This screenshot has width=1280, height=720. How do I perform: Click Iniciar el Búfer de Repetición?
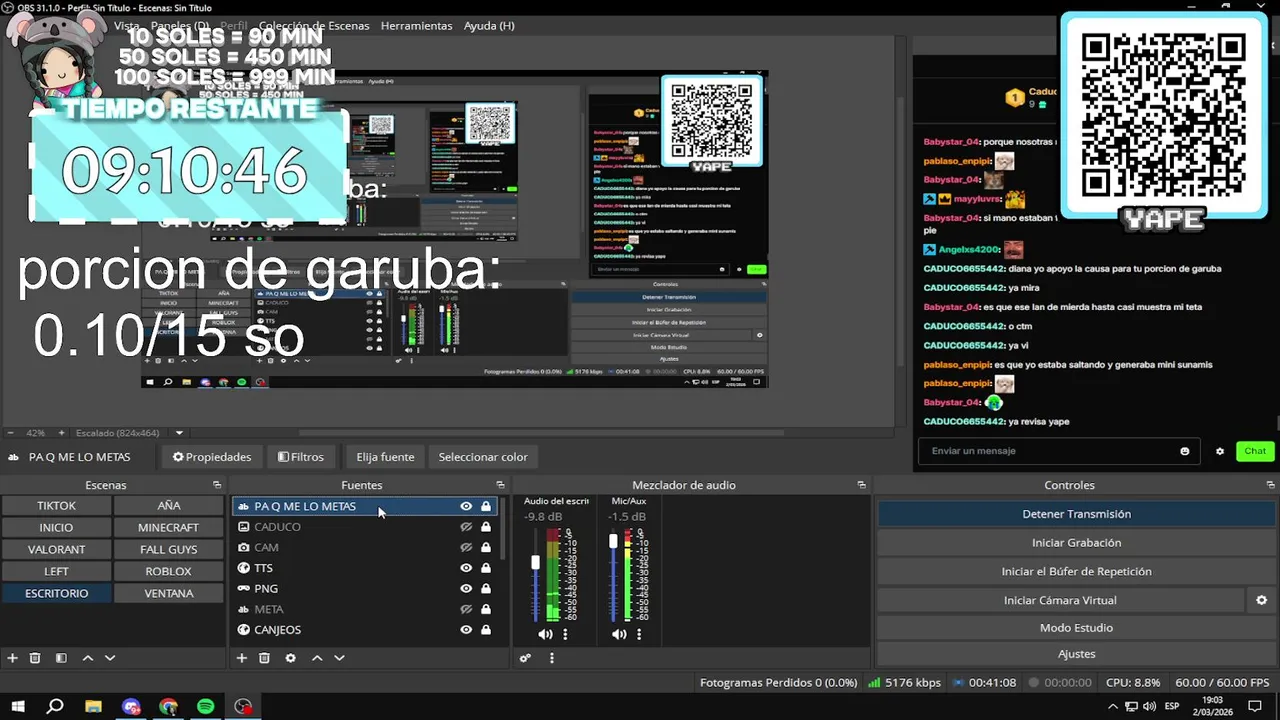(1076, 572)
